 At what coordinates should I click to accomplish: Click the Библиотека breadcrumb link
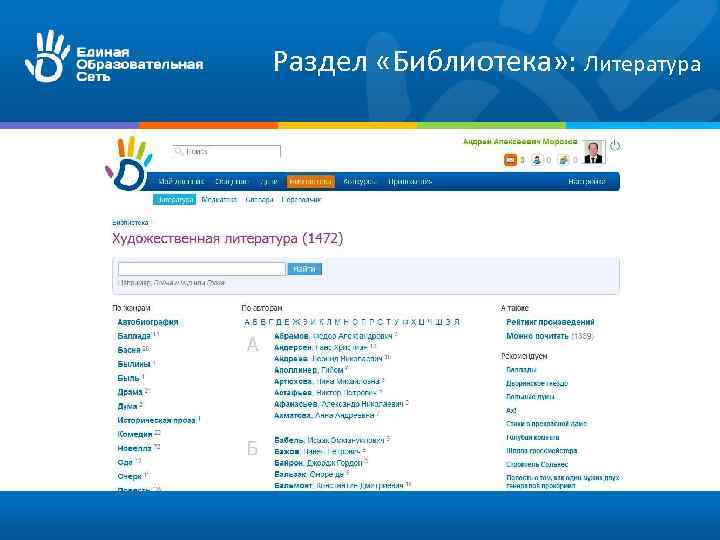pos(130,222)
